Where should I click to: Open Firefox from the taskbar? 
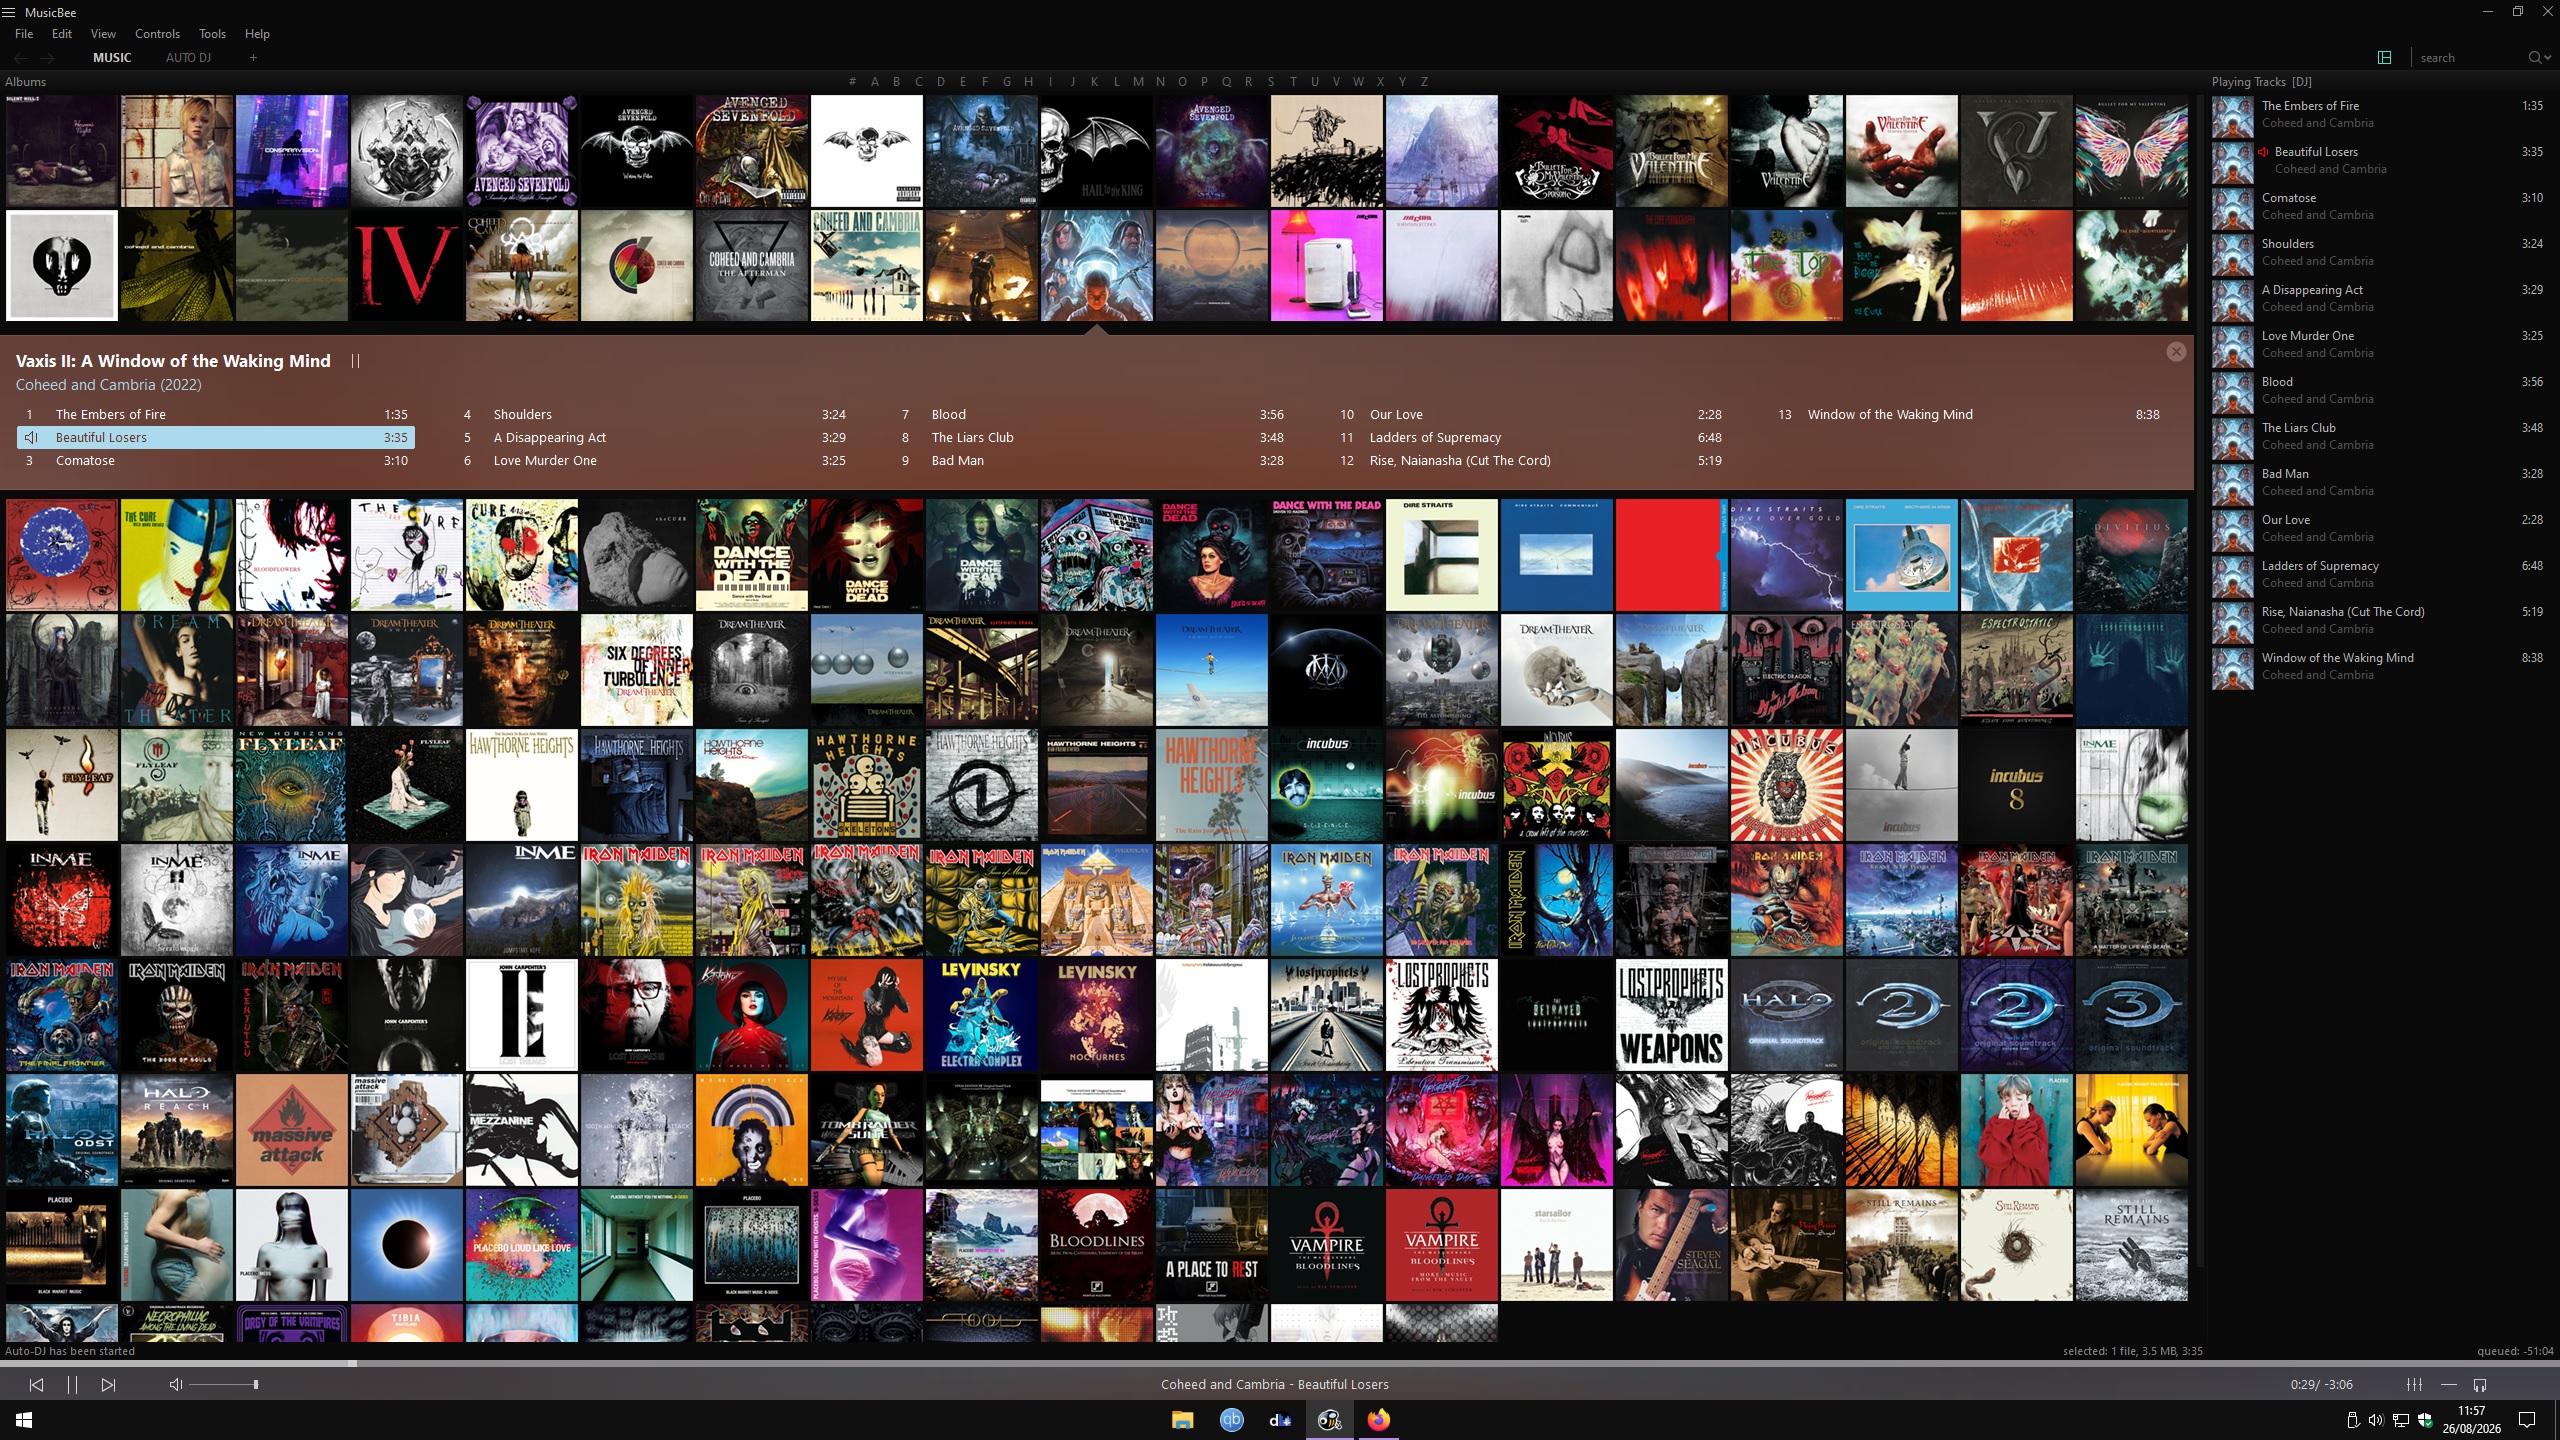[x=1378, y=1420]
